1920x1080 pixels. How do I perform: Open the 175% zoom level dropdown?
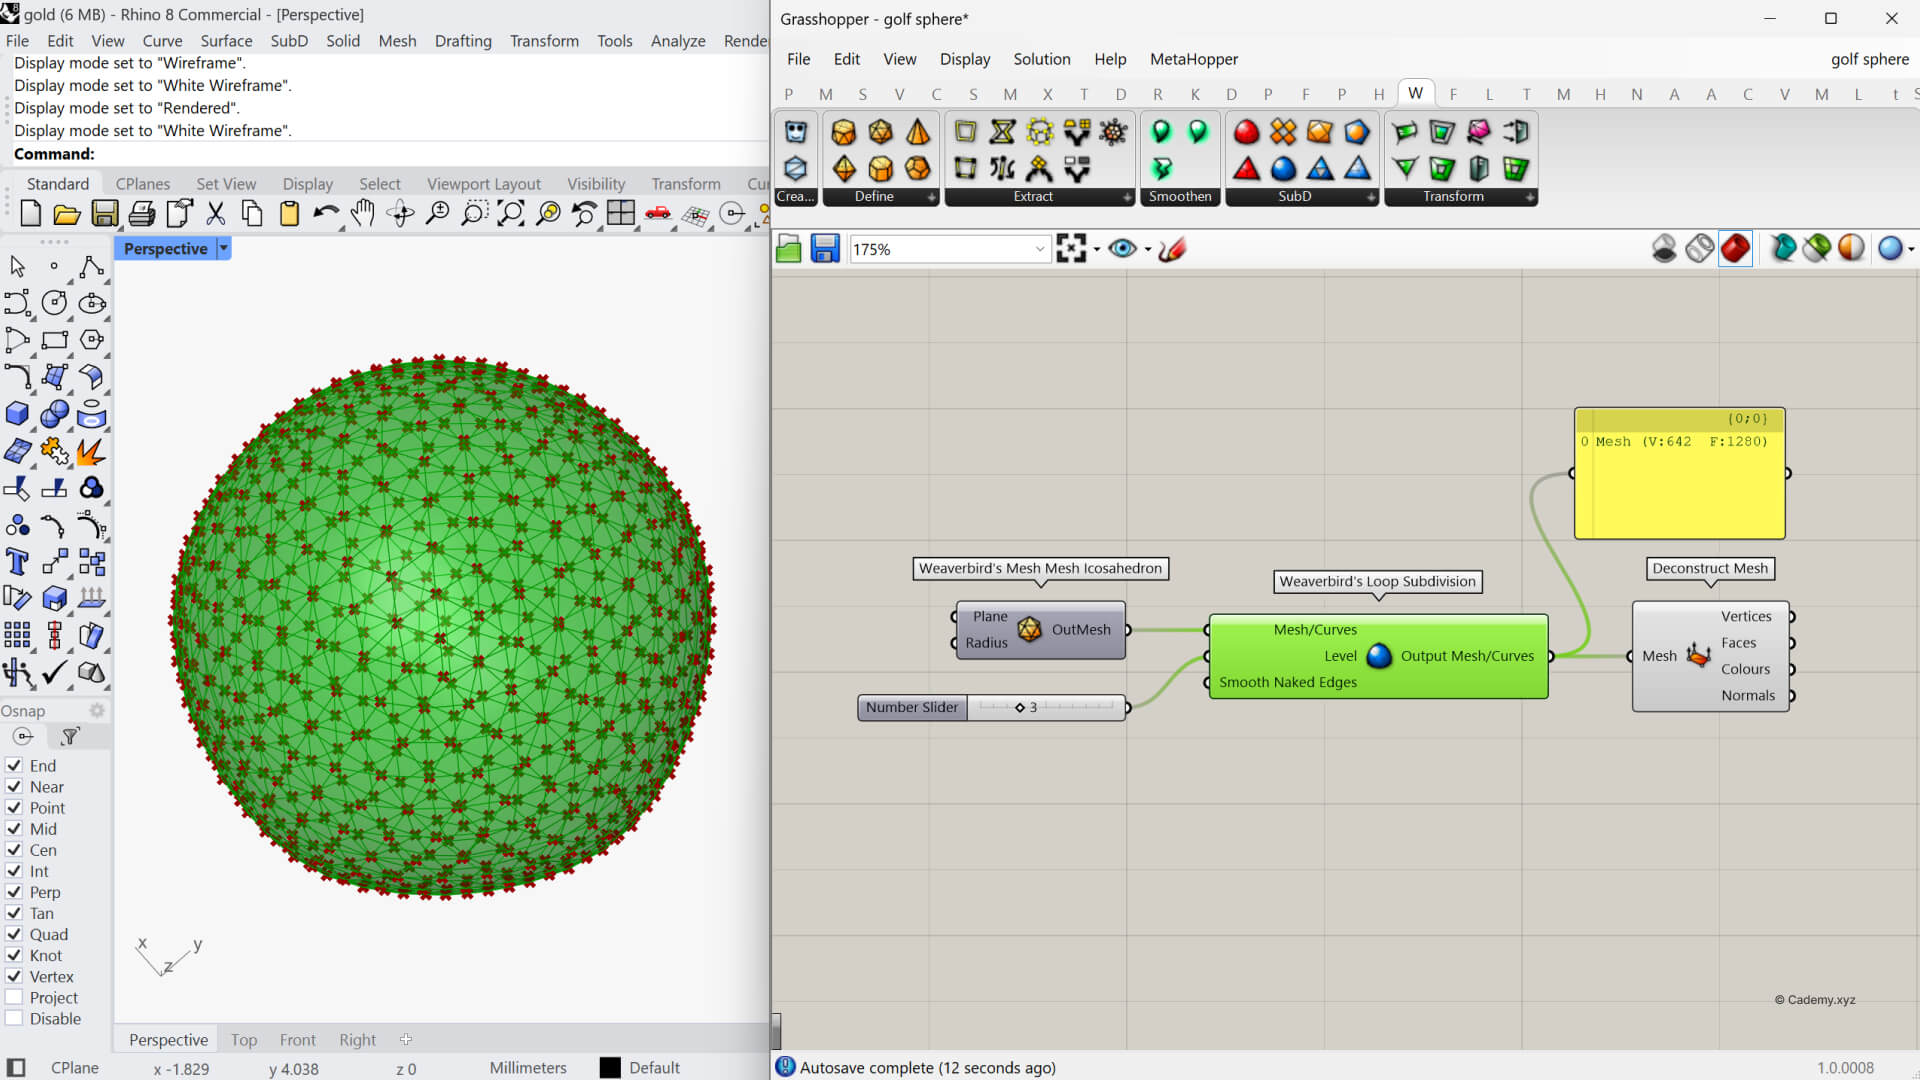tap(1040, 249)
